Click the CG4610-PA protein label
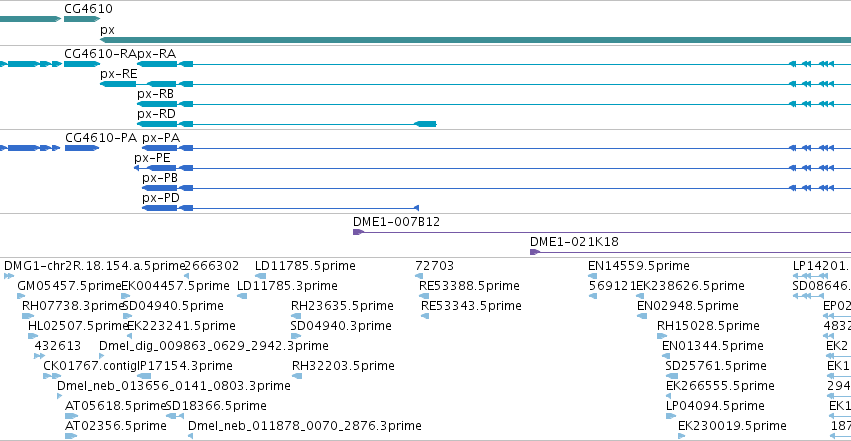 [x=101, y=138]
